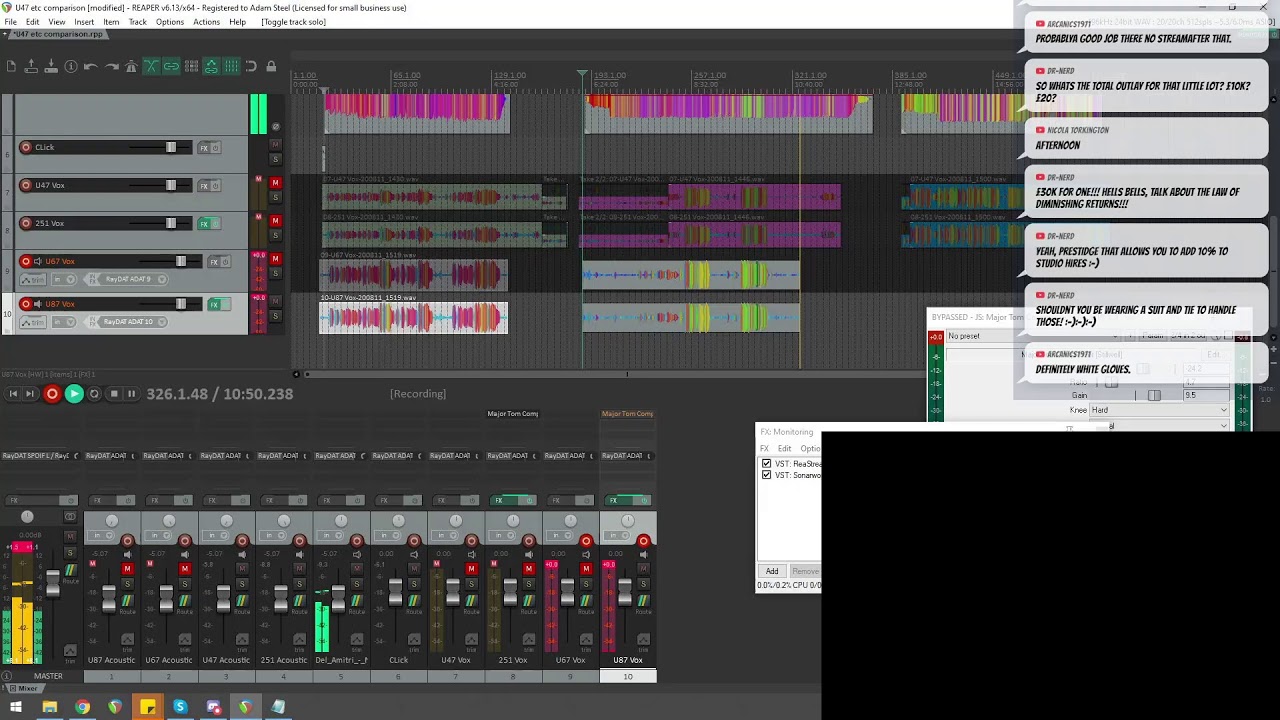
Task: Toggle the repeat loop transport button
Action: coord(94,394)
